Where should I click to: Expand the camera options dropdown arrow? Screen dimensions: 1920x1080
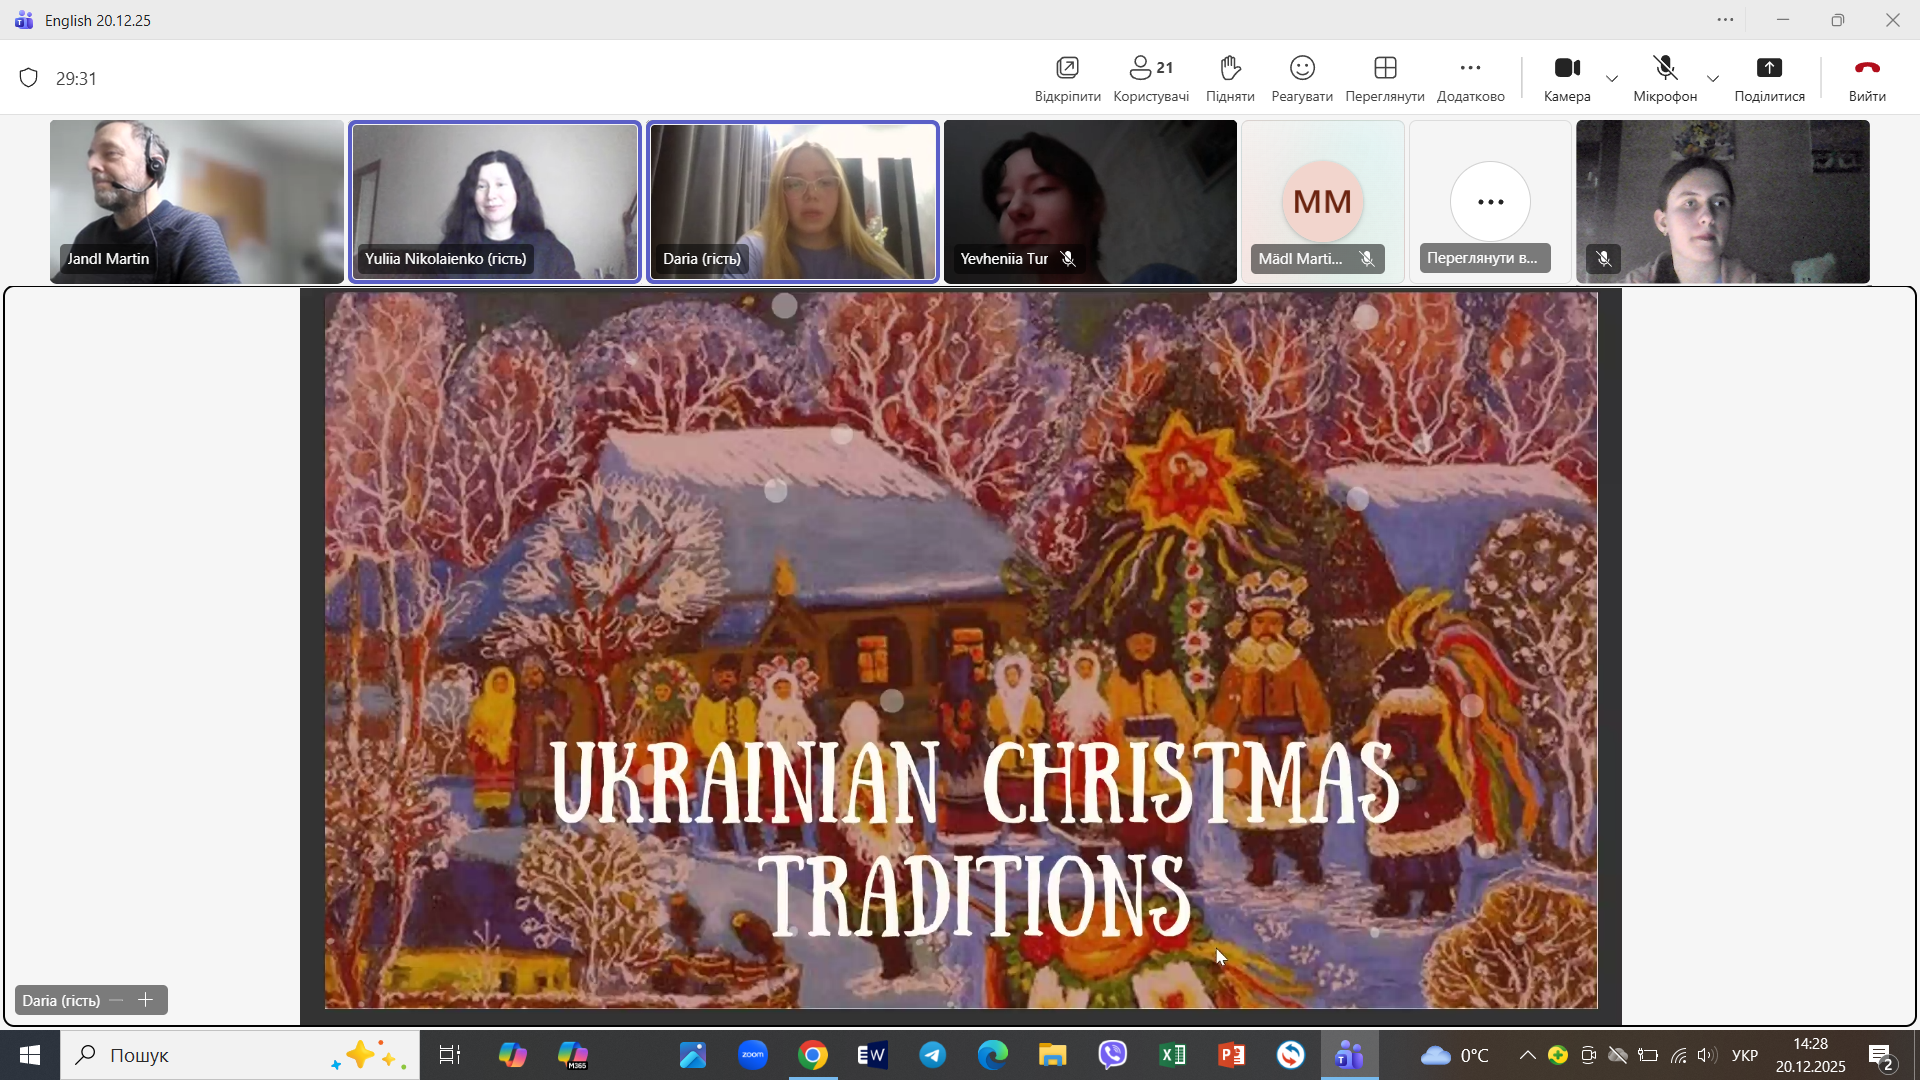(1612, 79)
